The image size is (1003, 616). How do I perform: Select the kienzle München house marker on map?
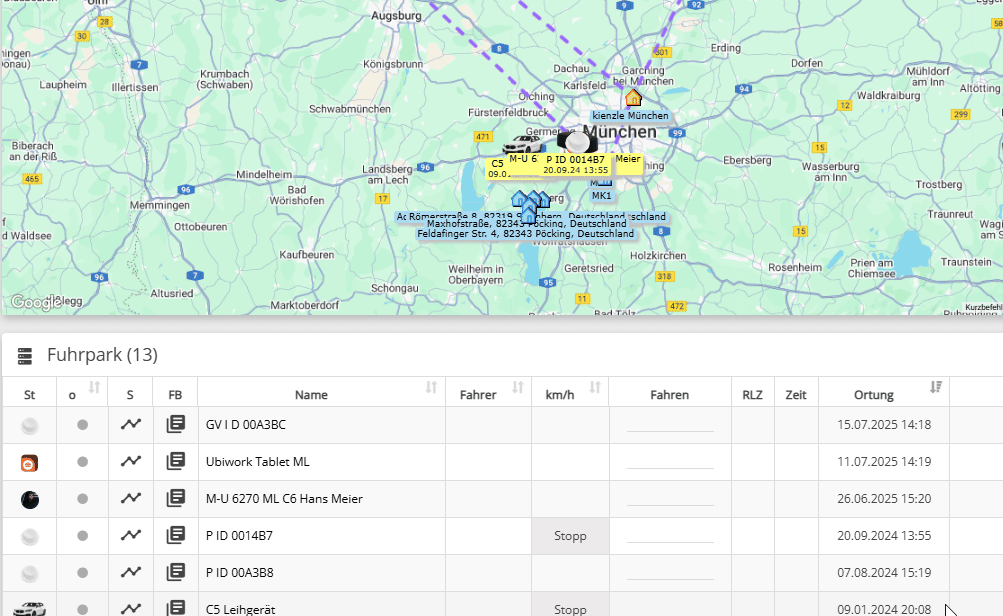pos(633,99)
